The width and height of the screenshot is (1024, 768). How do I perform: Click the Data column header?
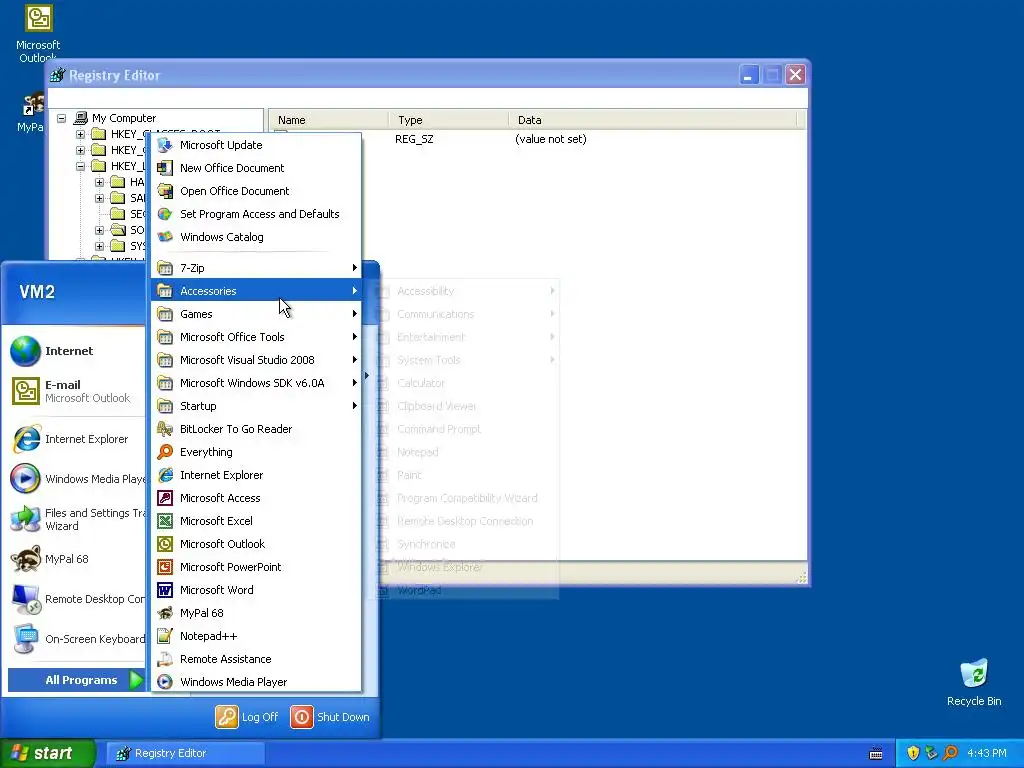pyautogui.click(x=652, y=120)
